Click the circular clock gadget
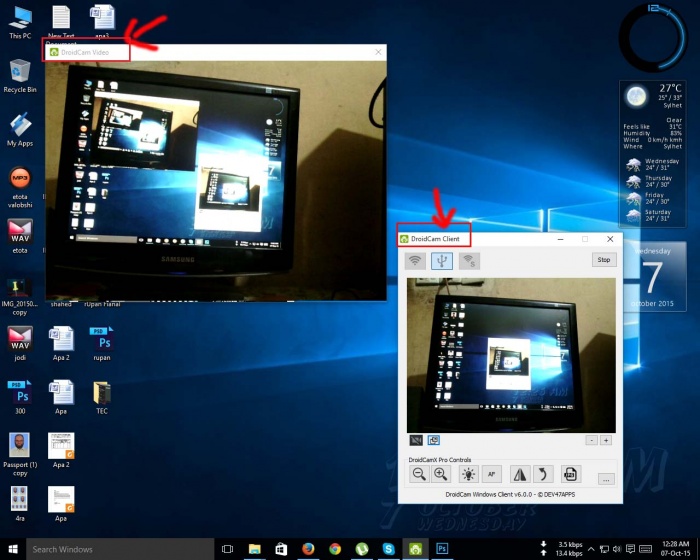The image size is (700, 560). (653, 37)
